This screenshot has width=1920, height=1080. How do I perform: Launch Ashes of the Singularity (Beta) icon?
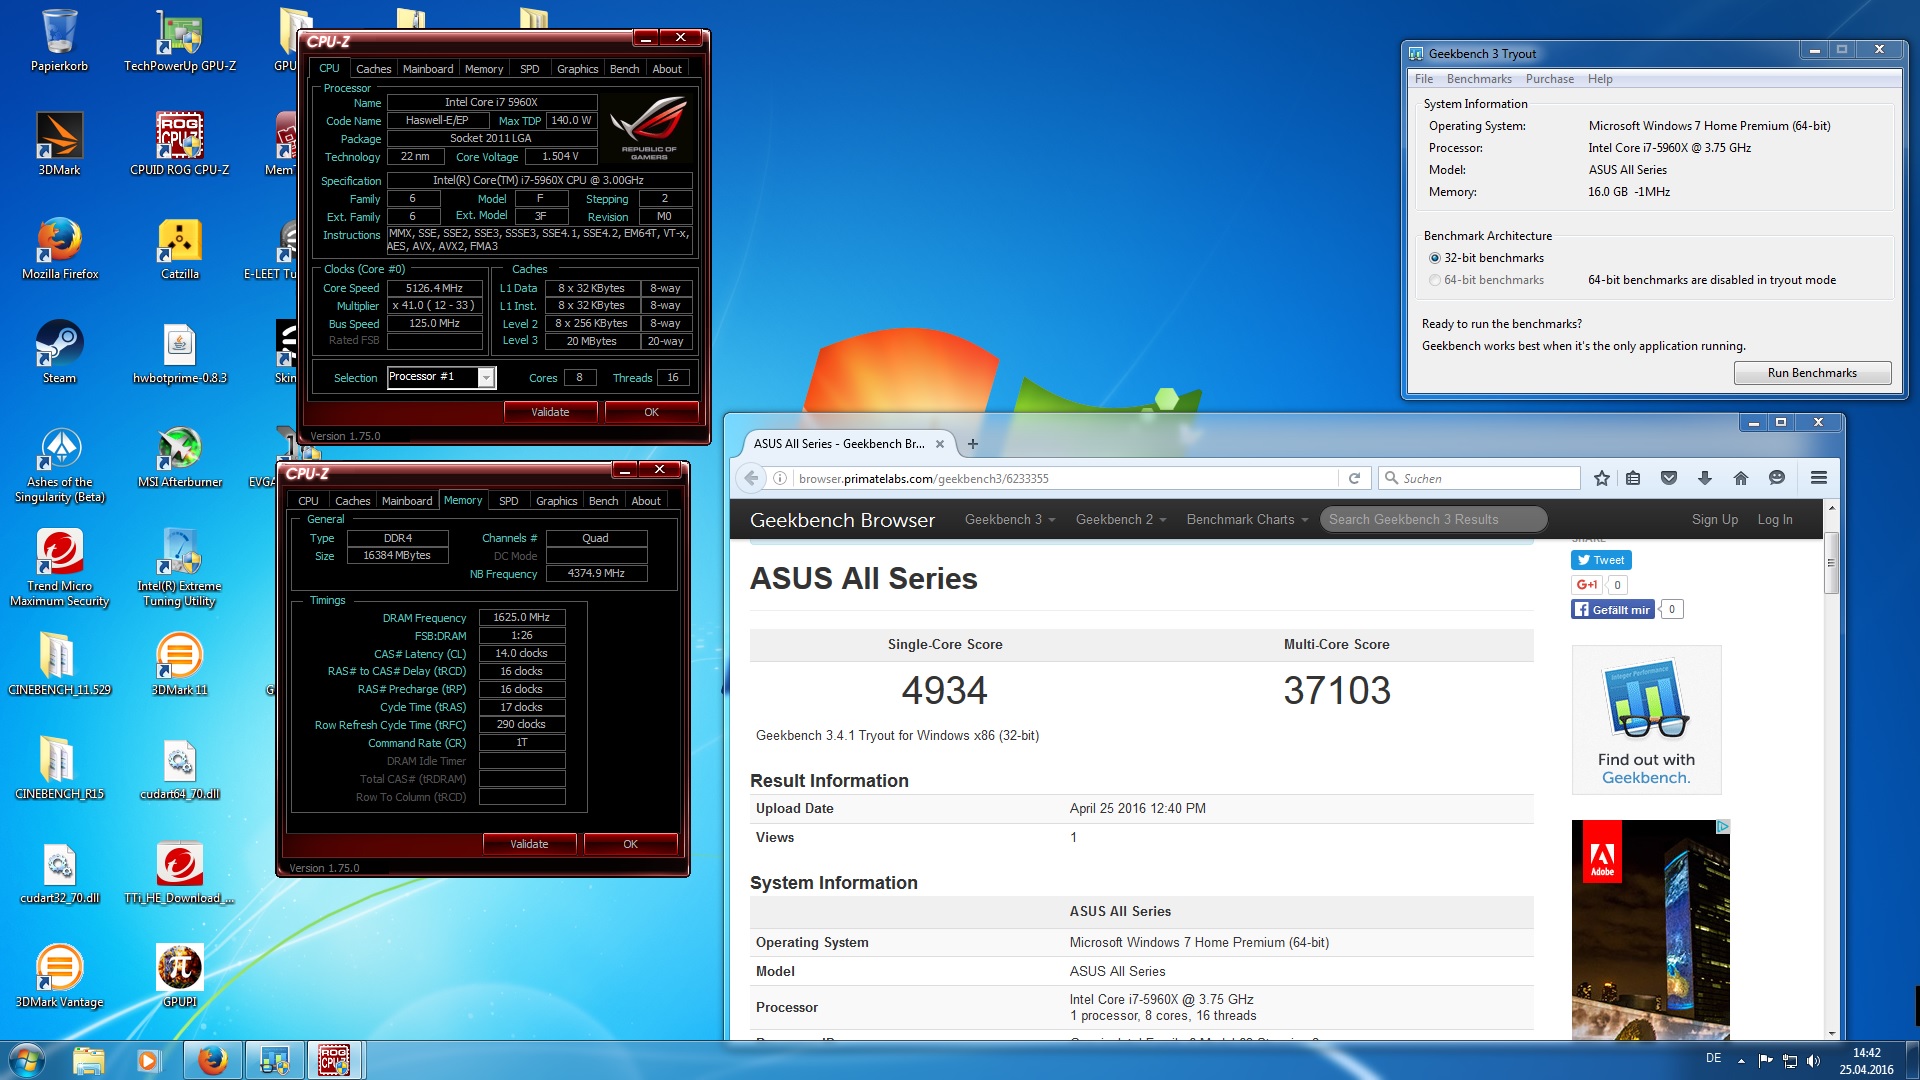point(59,464)
